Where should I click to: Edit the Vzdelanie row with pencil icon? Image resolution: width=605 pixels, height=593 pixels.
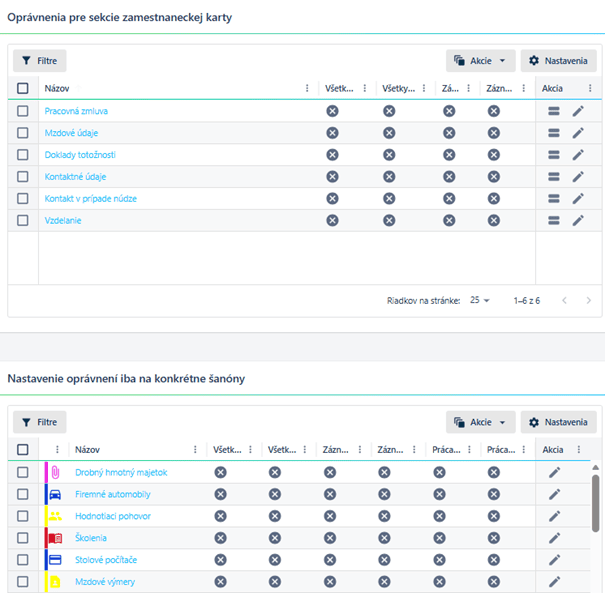[x=578, y=221]
